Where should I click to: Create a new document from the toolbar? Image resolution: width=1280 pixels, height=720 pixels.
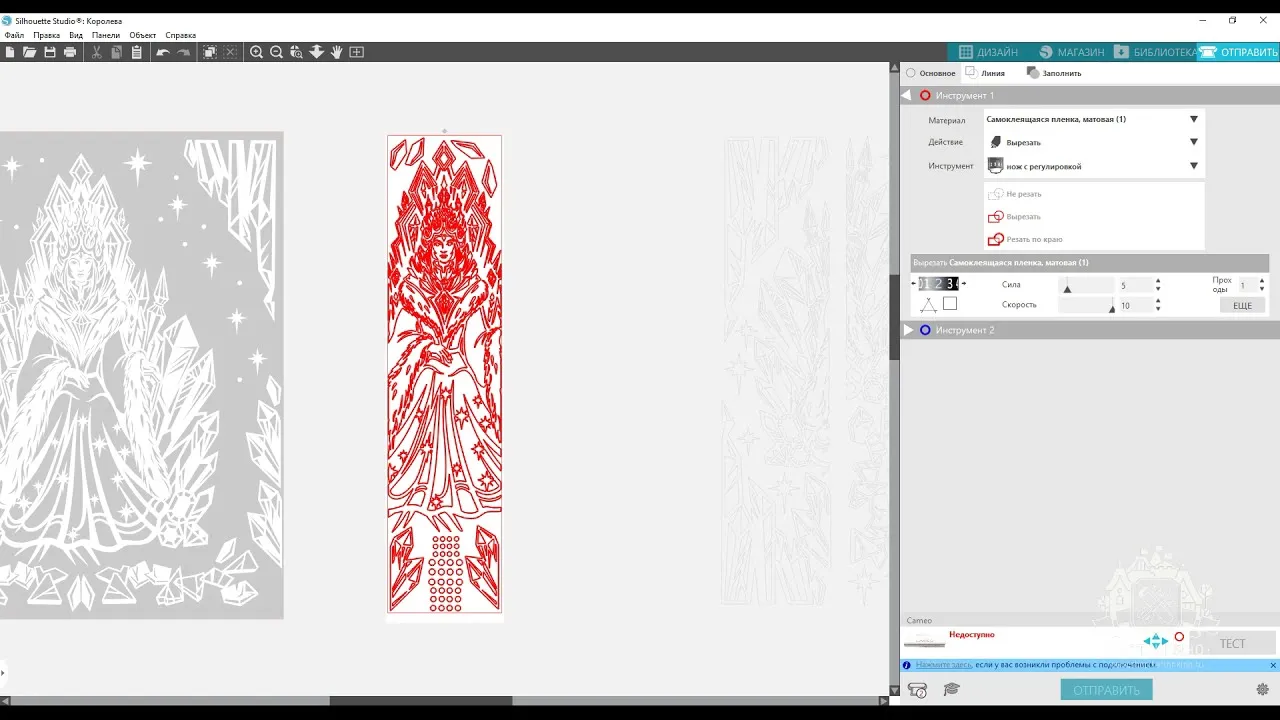(x=10, y=52)
